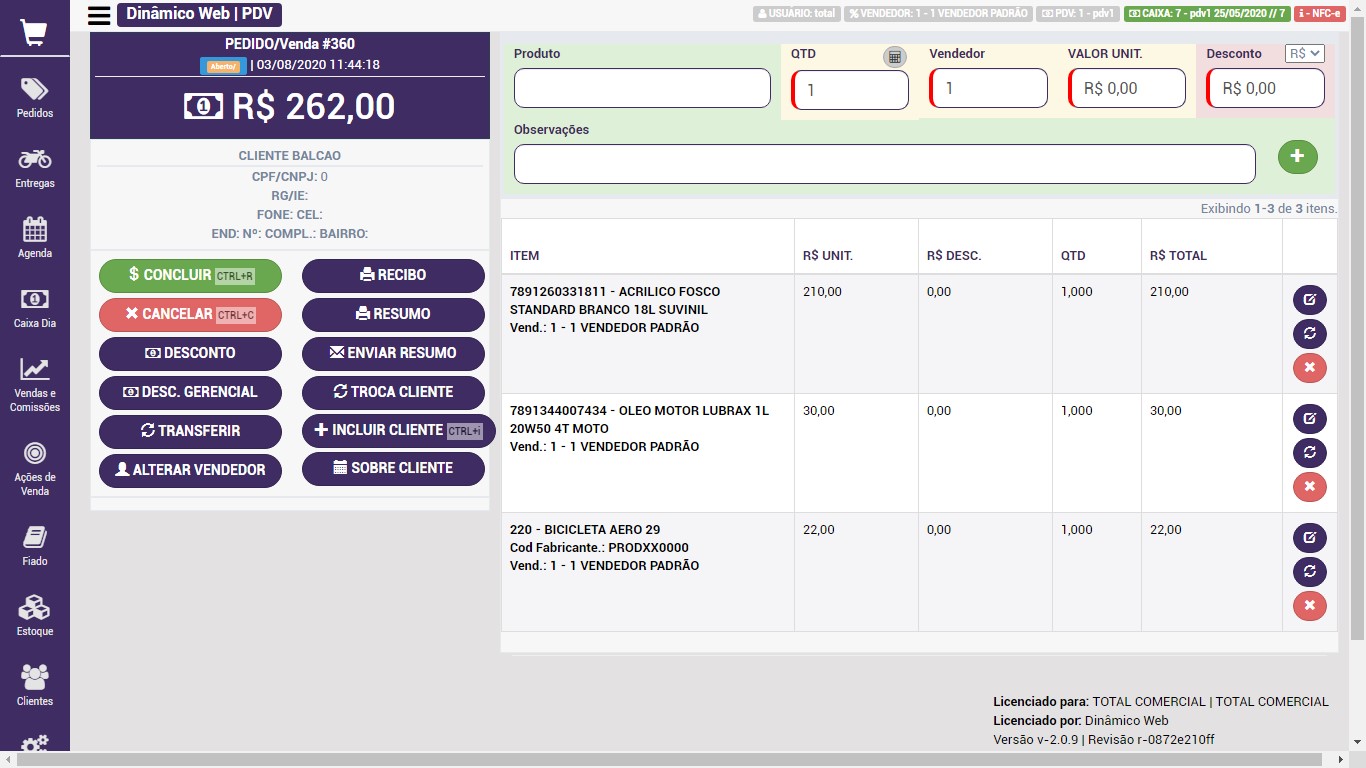Click the green add item plus button
Image resolution: width=1366 pixels, height=768 pixels.
pos(1297,156)
